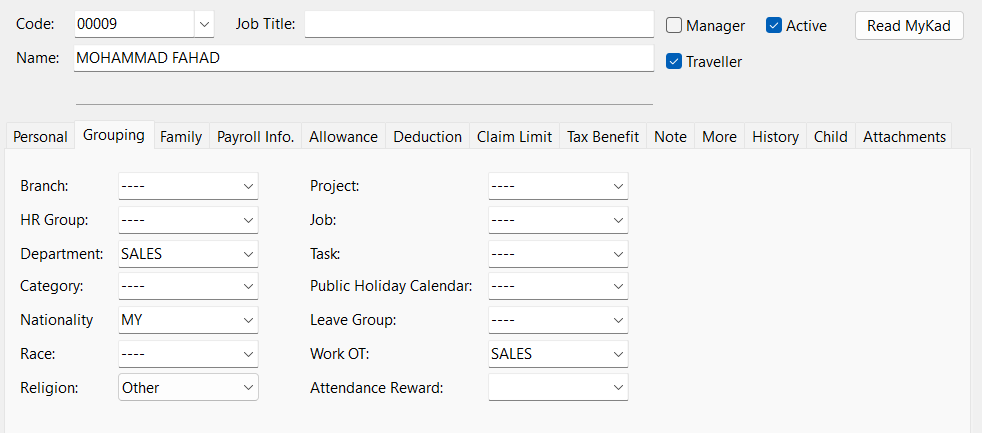The width and height of the screenshot is (983, 433).
Task: Select the Tax Benefit tab
Action: (603, 137)
